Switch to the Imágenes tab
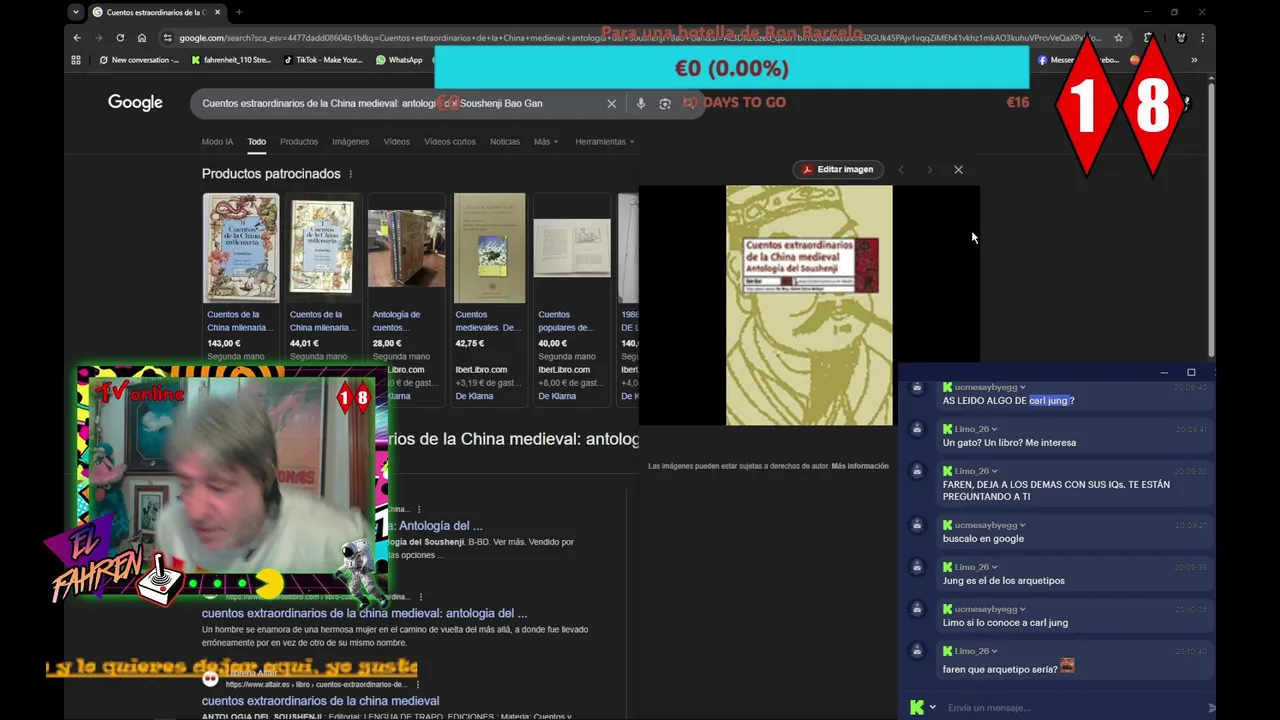 point(351,142)
